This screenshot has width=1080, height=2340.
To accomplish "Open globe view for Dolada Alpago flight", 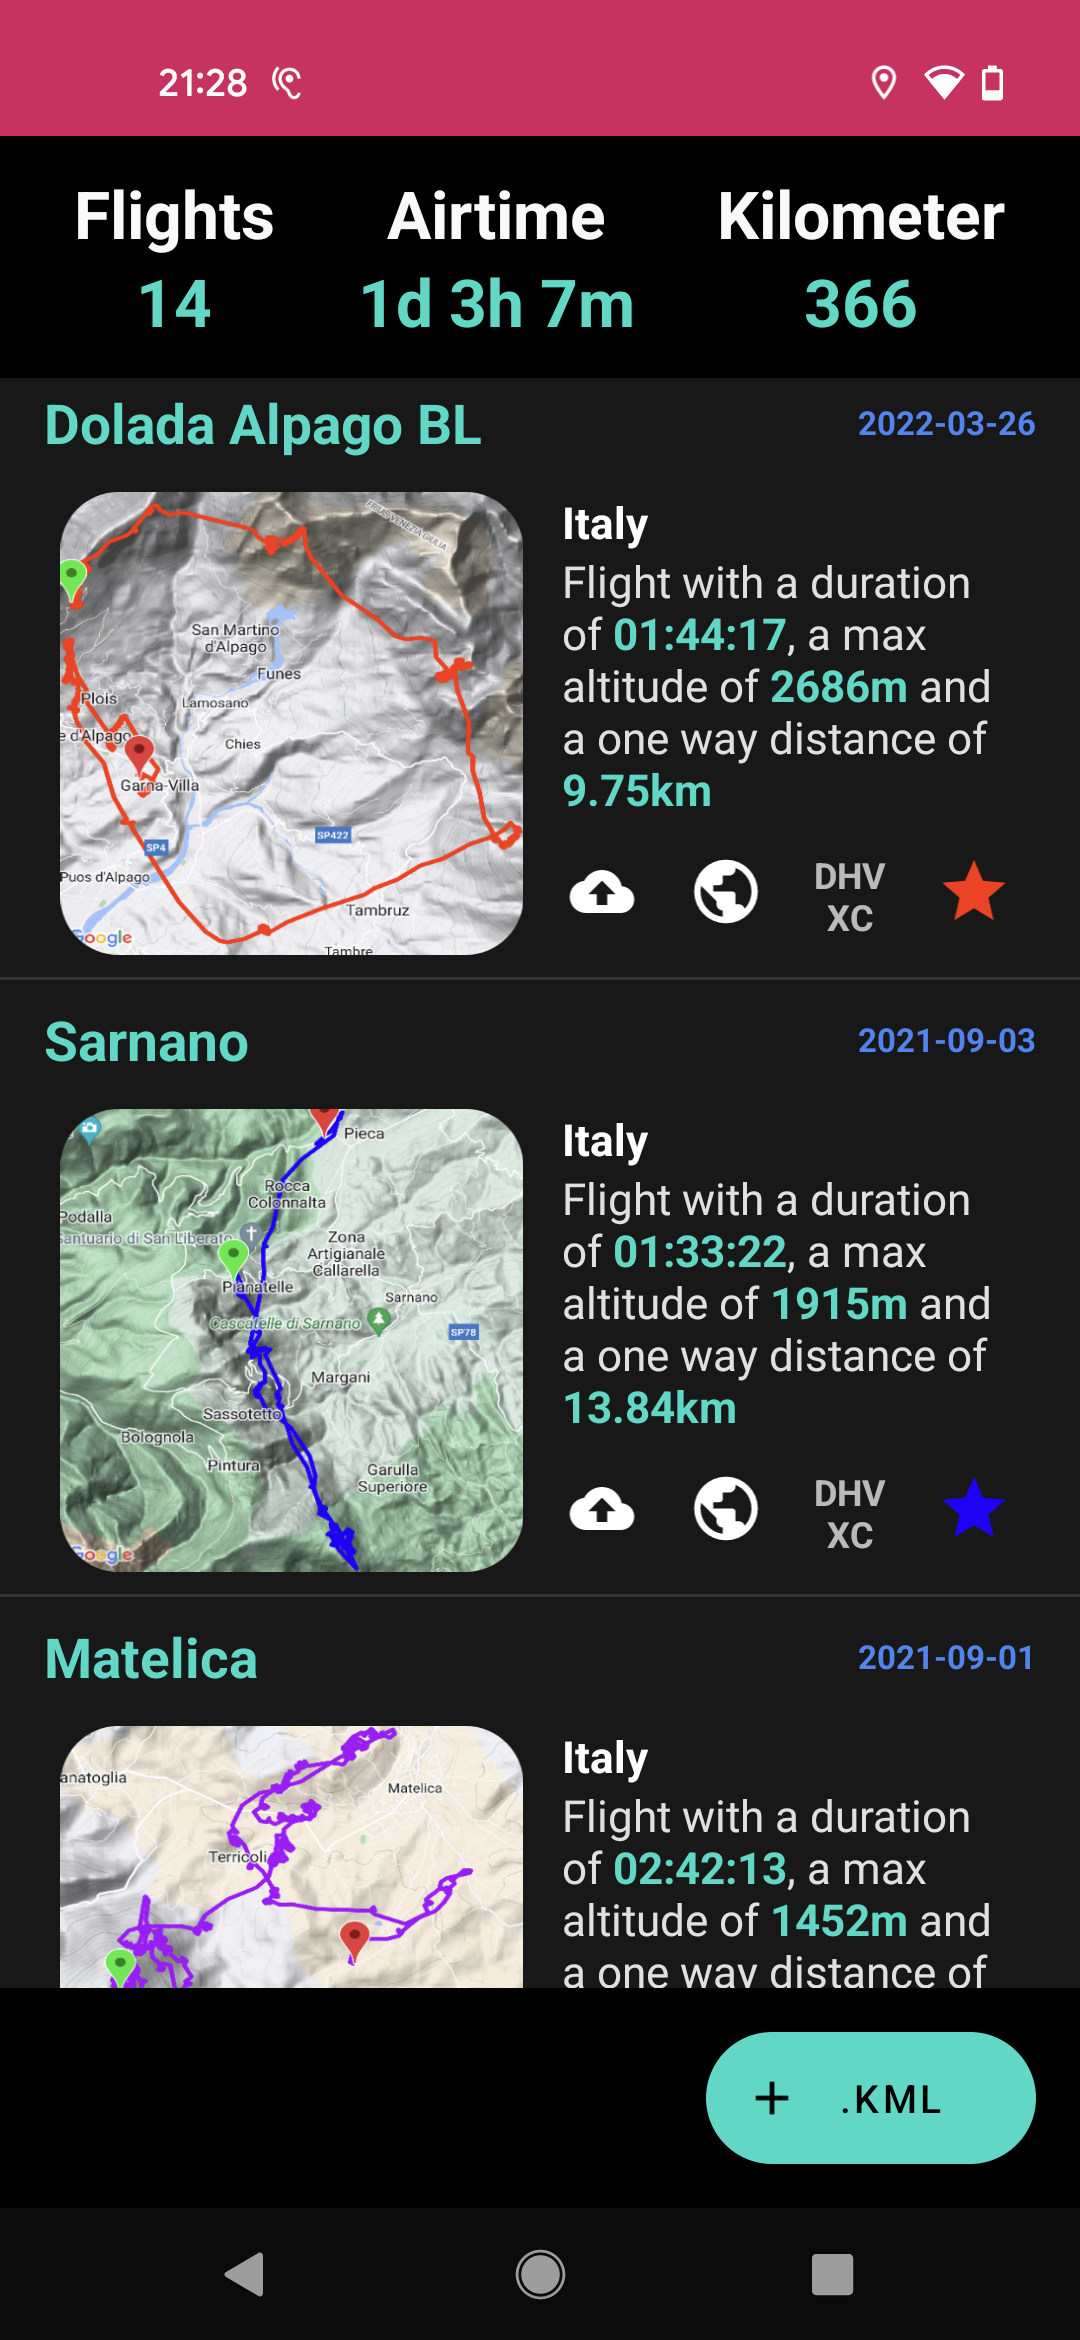I will [x=726, y=891].
